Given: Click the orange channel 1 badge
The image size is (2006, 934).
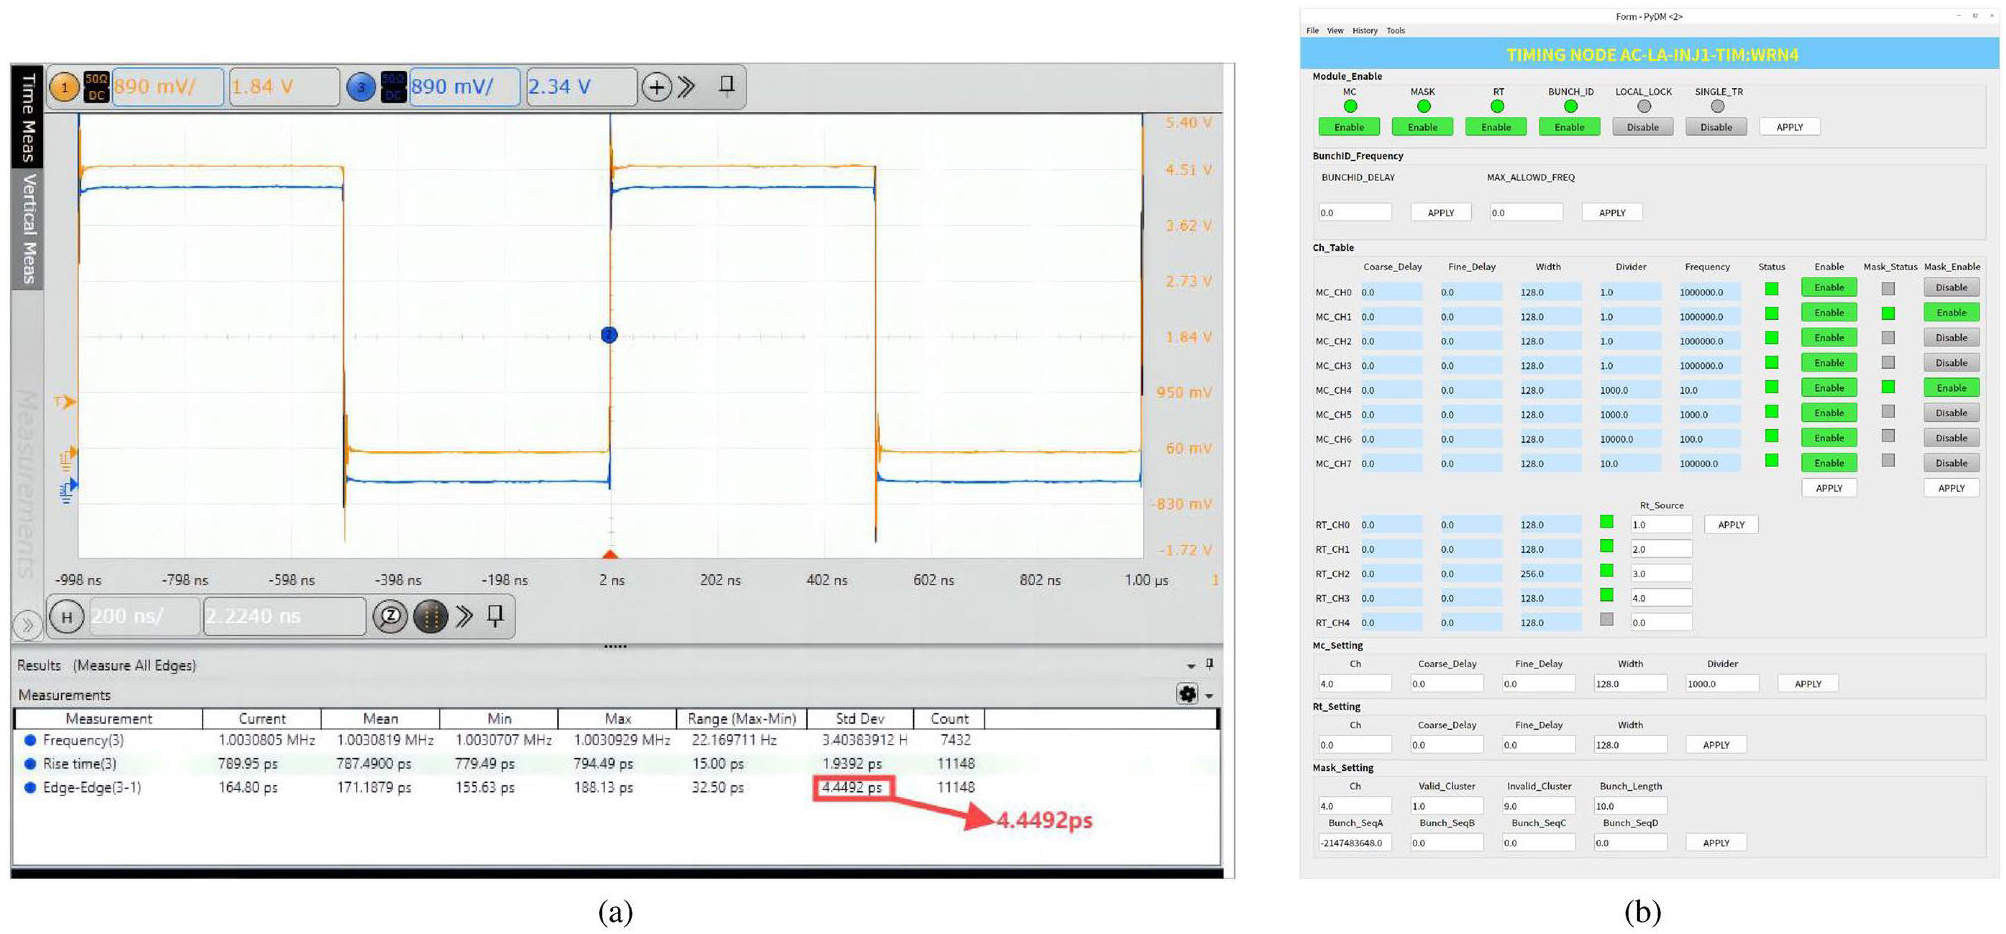Looking at the screenshot, I should tap(64, 88).
